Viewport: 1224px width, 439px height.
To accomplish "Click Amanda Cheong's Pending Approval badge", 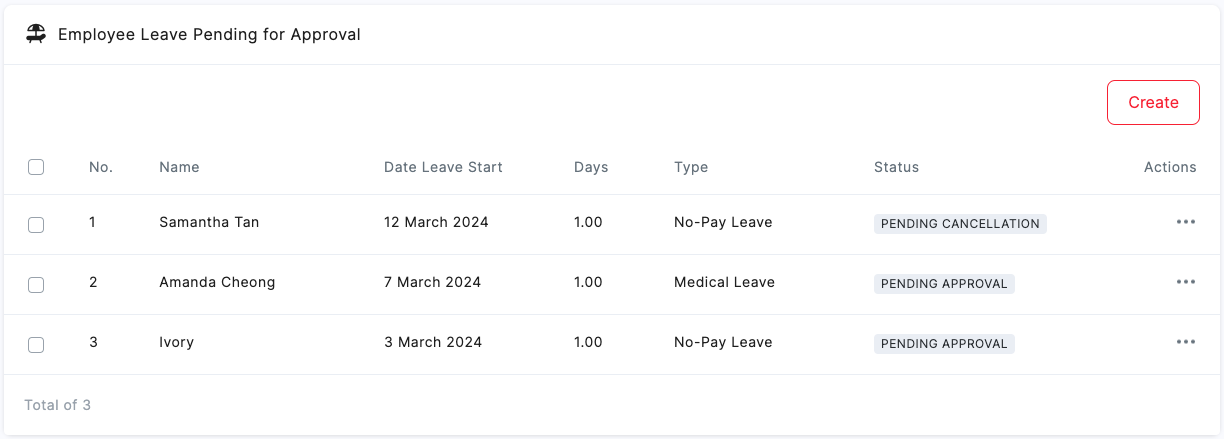I will coord(944,284).
